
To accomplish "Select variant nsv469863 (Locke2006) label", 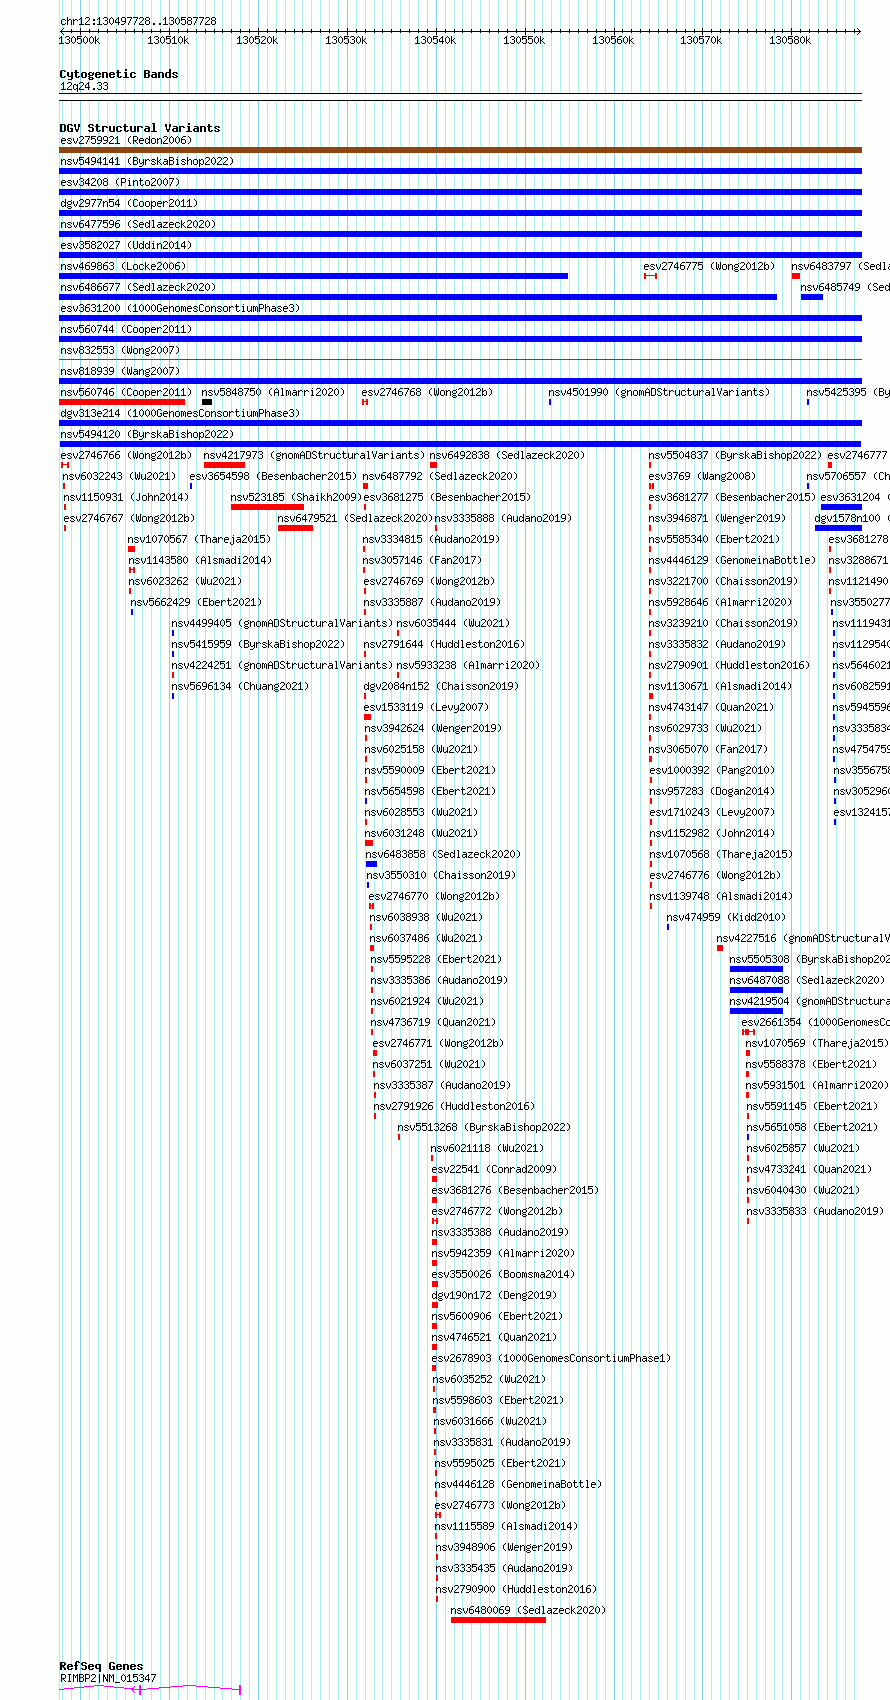I will tap(123, 266).
